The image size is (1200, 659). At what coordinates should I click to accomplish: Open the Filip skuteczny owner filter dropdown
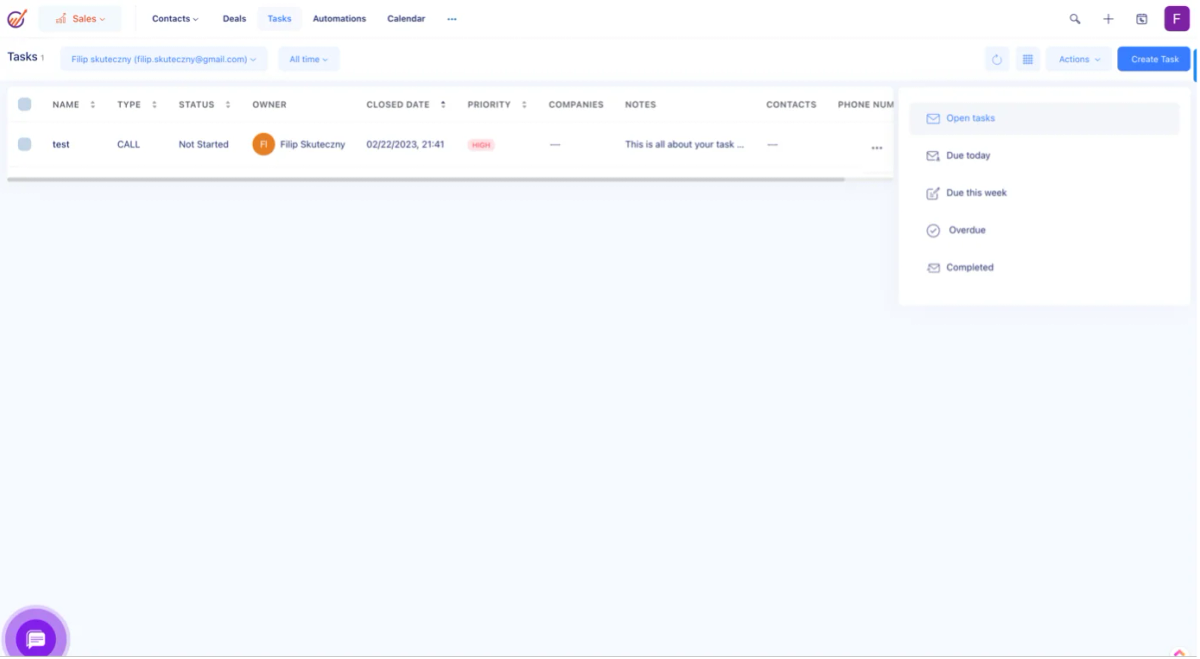(x=164, y=59)
